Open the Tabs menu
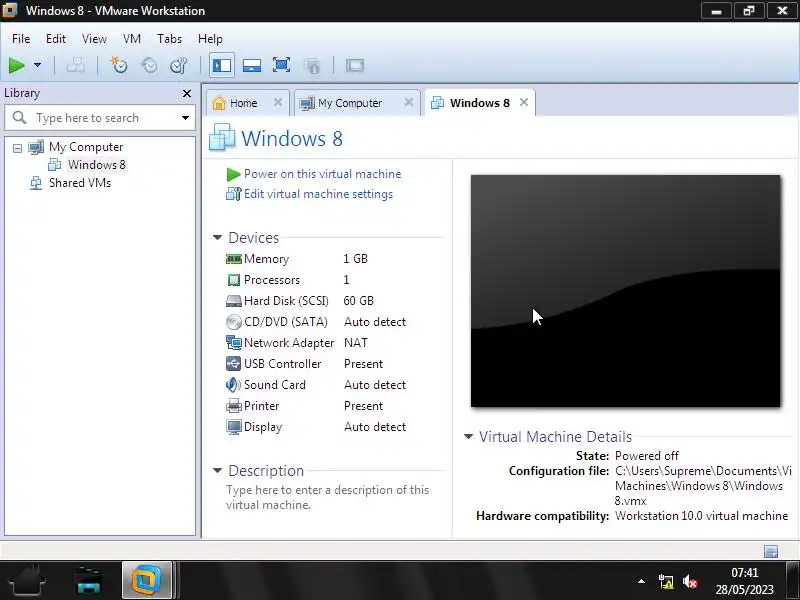 [x=169, y=39]
